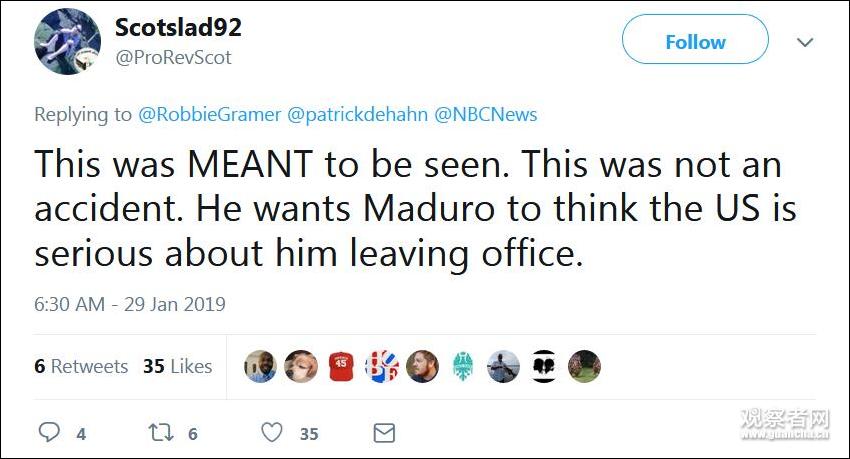
Task: Open the tweet options chevron menu
Action: (x=805, y=43)
